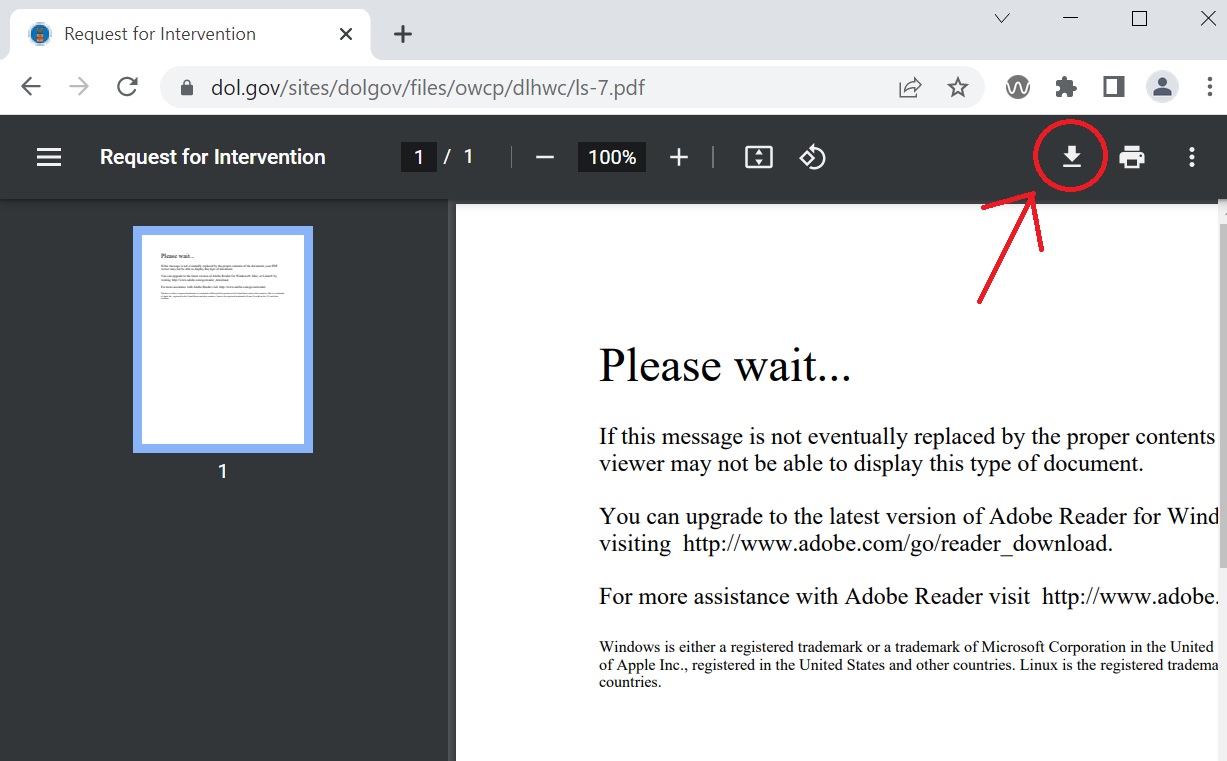1227x761 pixels.
Task: Reload the current page
Action: coord(127,87)
